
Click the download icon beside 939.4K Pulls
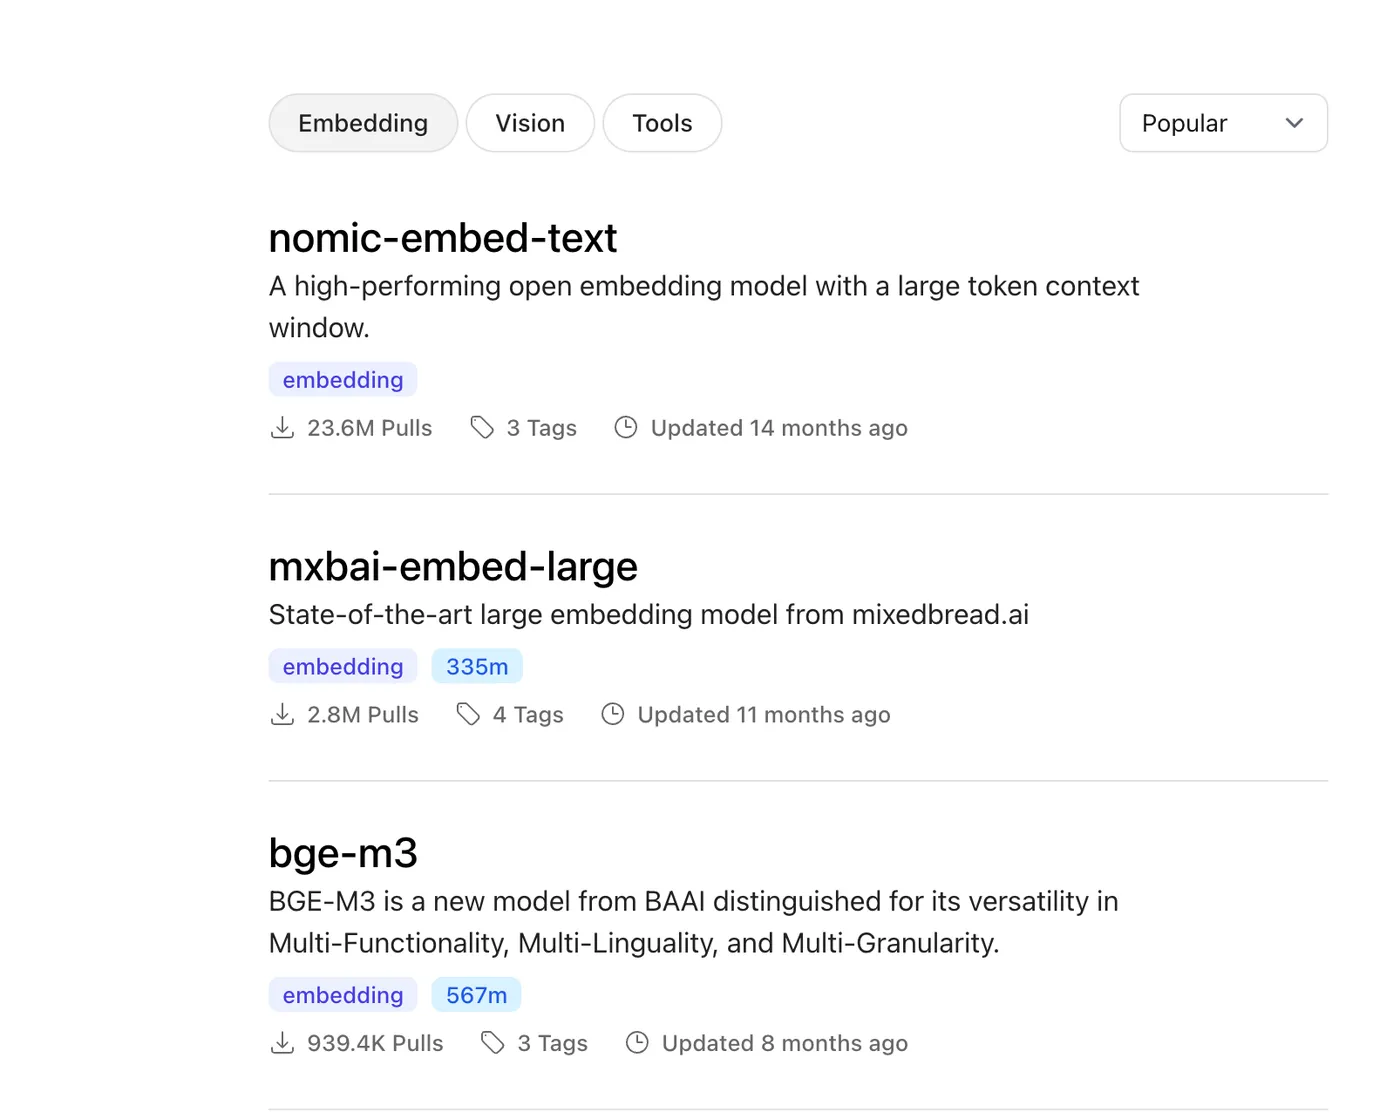282,1043
